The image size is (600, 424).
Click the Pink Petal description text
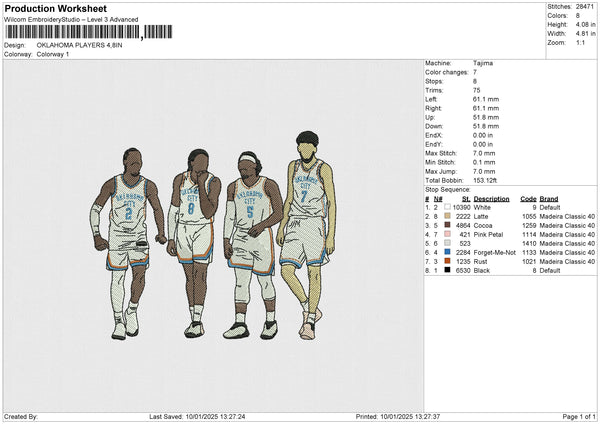[x=488, y=235]
